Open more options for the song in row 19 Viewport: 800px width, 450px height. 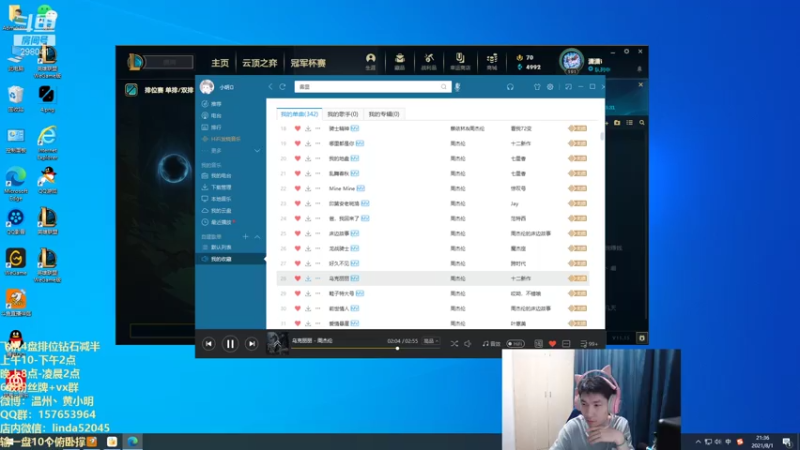tap(318, 144)
